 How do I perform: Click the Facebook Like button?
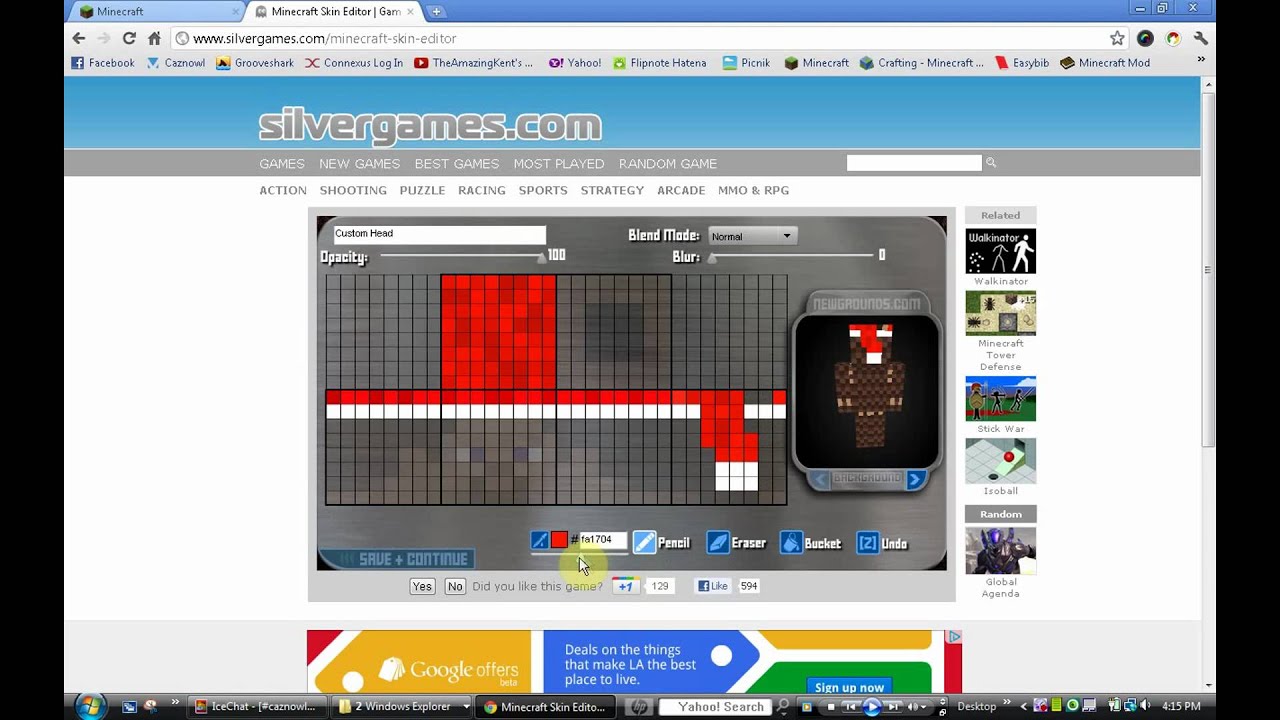[713, 586]
